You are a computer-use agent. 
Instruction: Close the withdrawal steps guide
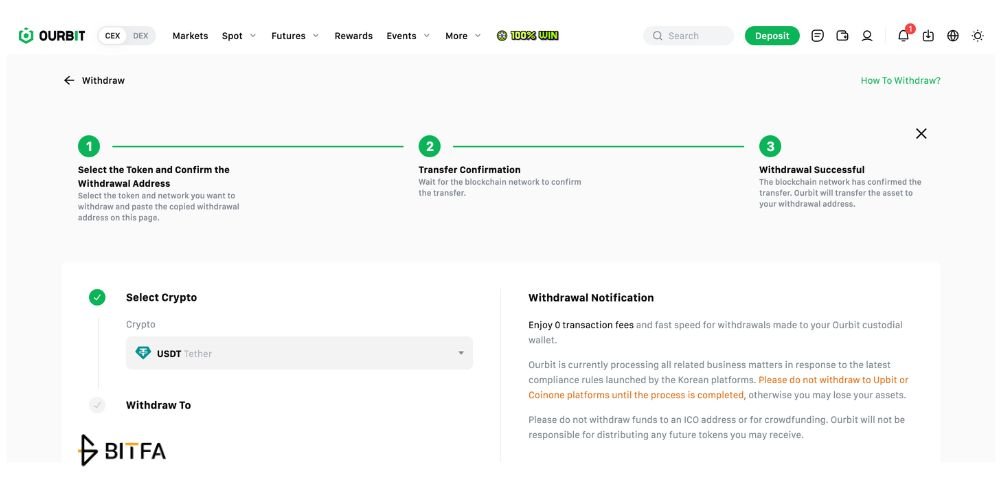(921, 133)
